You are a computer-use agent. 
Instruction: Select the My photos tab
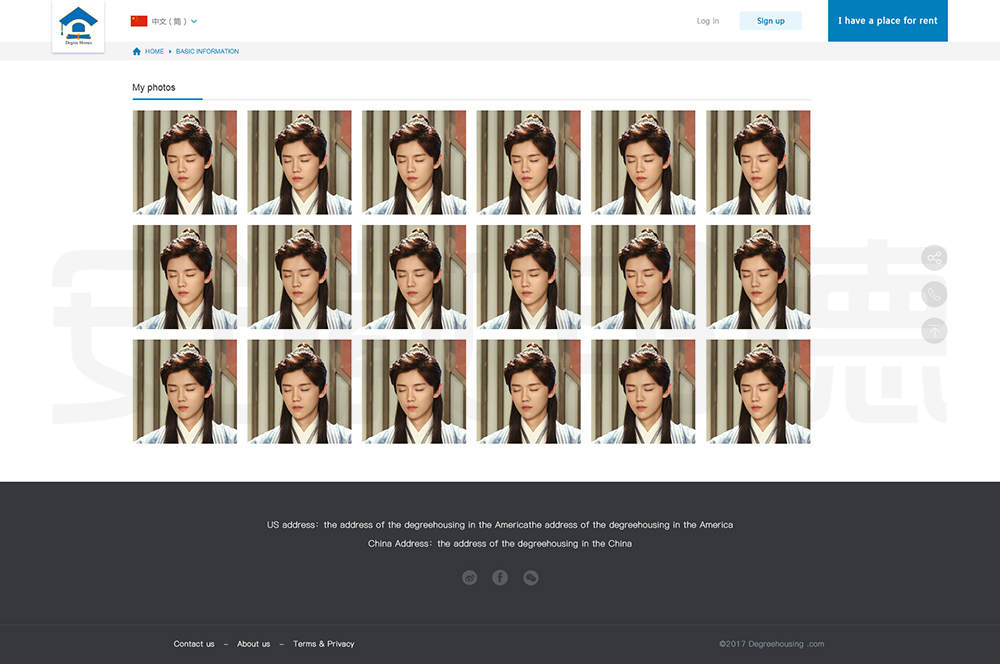coord(154,88)
